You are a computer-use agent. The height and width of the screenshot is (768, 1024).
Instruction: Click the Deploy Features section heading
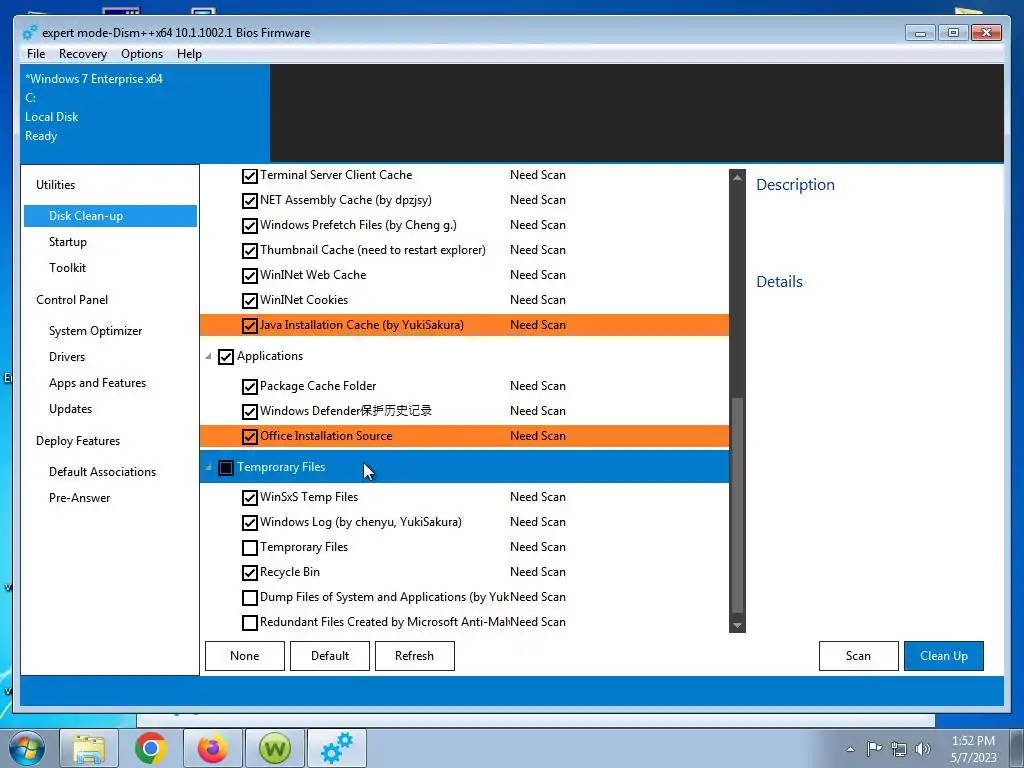tap(78, 441)
